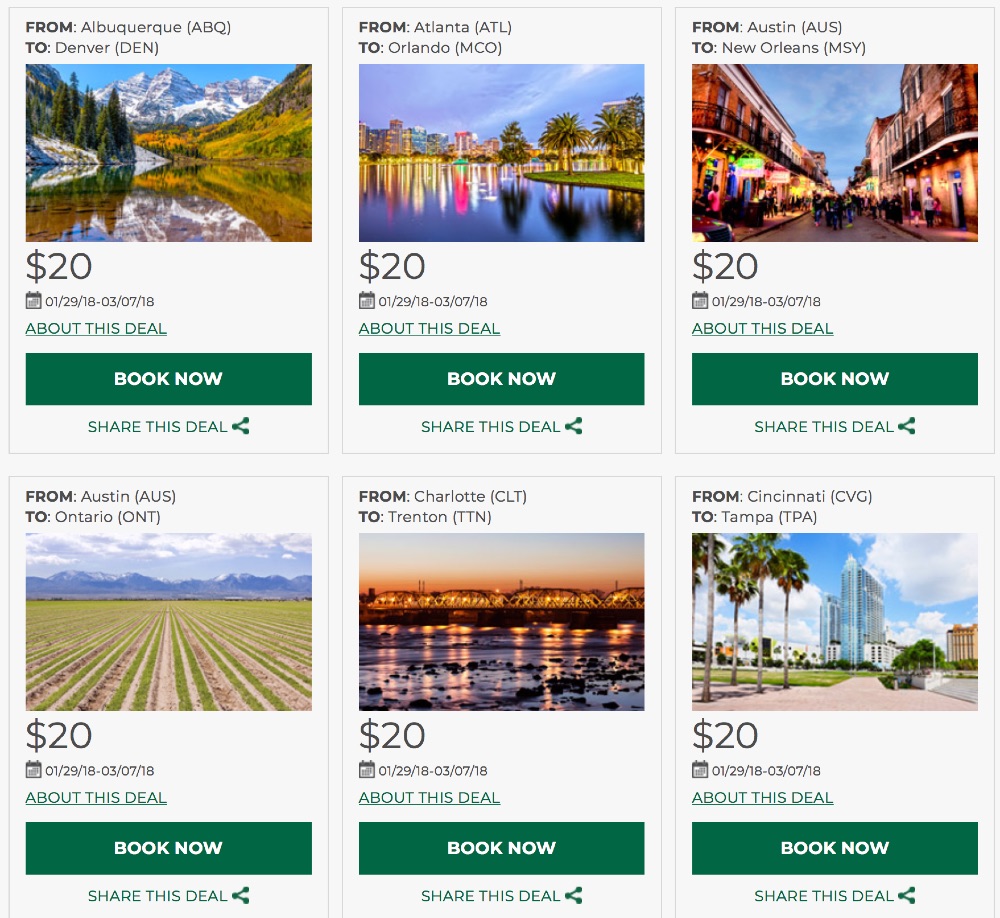This screenshot has width=1000, height=918.
Task: Click calendar icon on Cincinnati to Tampa deal
Action: pyautogui.click(x=700, y=770)
